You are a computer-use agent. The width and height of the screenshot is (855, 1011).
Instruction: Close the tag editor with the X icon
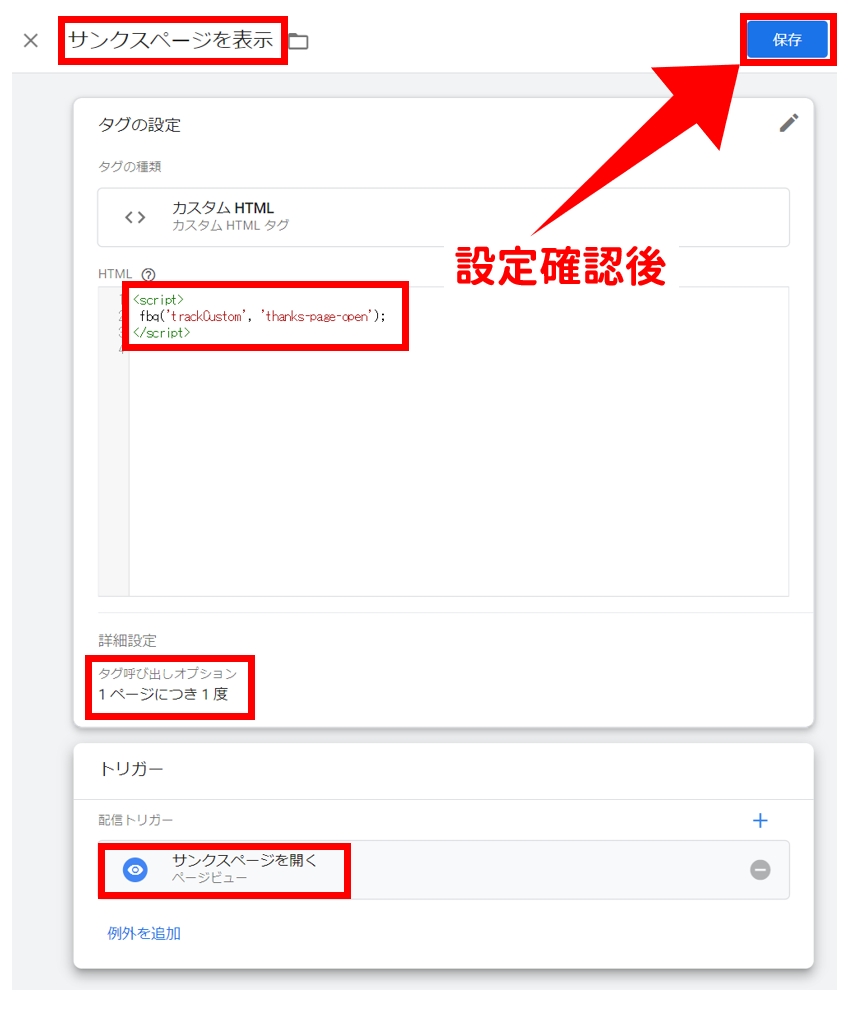(30, 41)
